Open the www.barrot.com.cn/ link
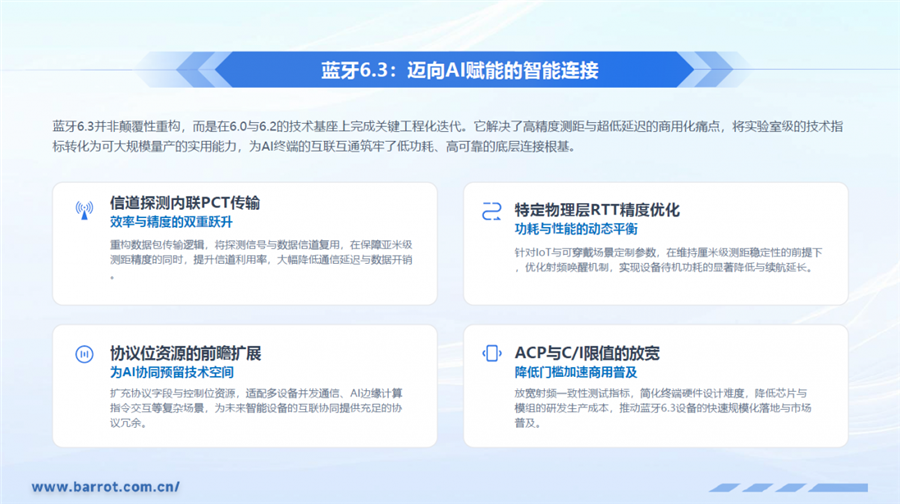 (x=106, y=487)
